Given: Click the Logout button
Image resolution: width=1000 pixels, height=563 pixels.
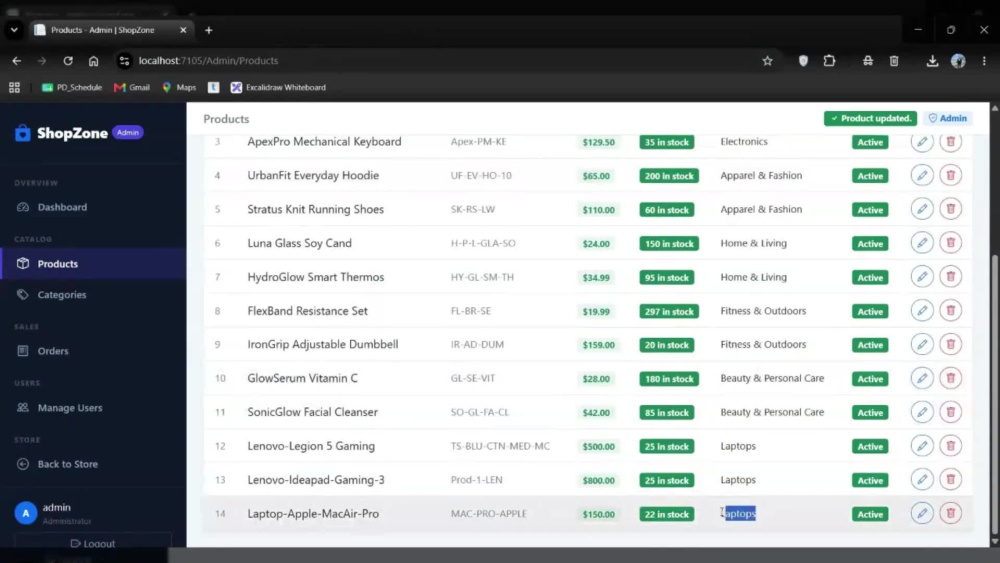Looking at the screenshot, I should tap(93, 543).
